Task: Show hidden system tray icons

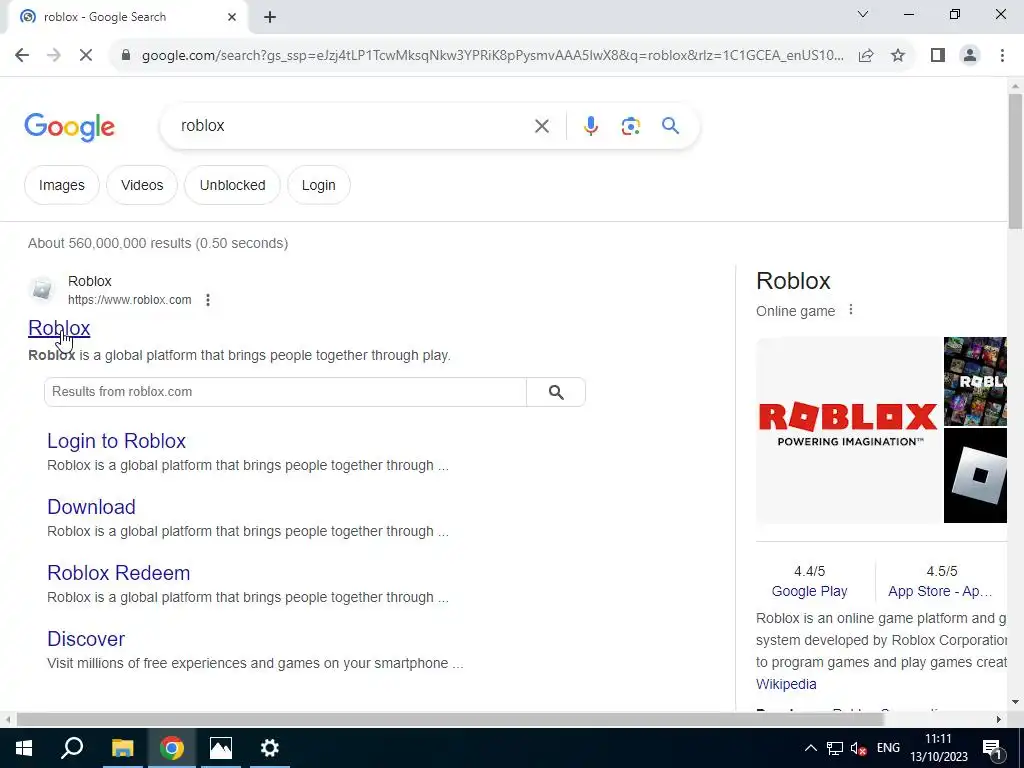Action: (810, 748)
